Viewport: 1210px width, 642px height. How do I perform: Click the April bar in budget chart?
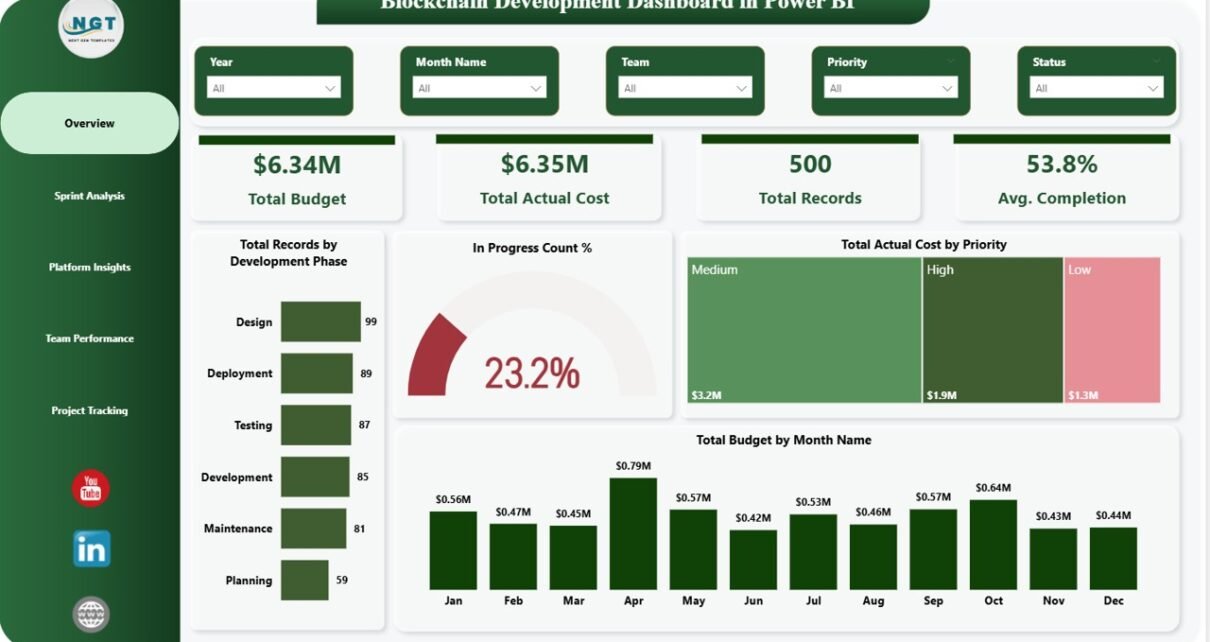pos(633,533)
